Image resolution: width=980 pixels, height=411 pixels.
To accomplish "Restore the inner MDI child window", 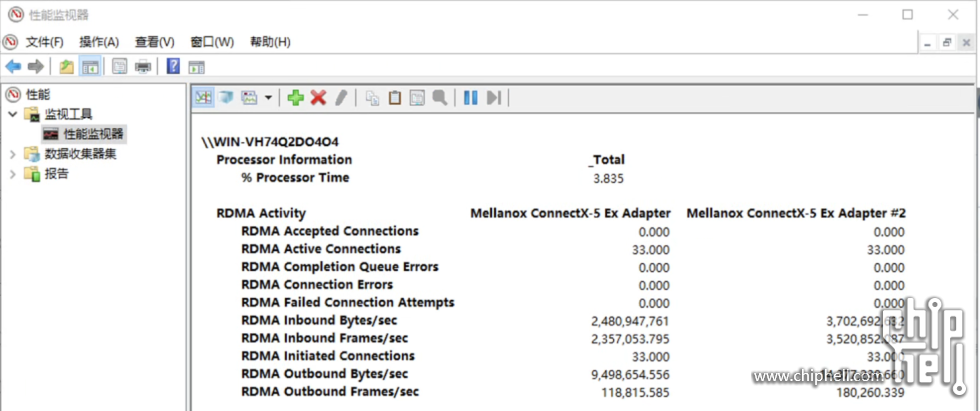I will (947, 42).
